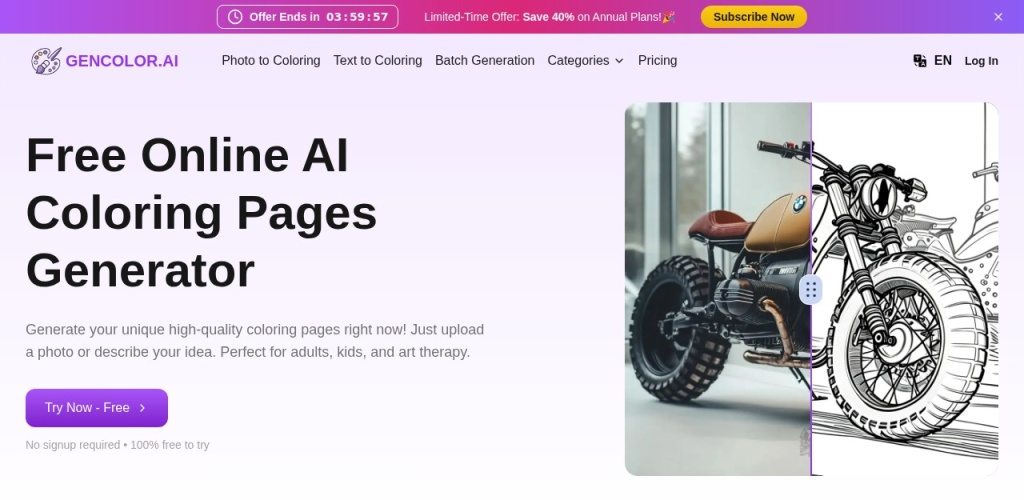
Task: Go to Text to Coloring
Action: 377,61
